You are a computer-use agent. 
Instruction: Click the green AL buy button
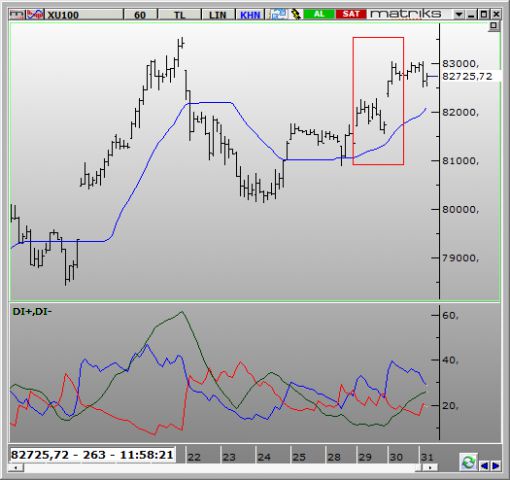(319, 14)
